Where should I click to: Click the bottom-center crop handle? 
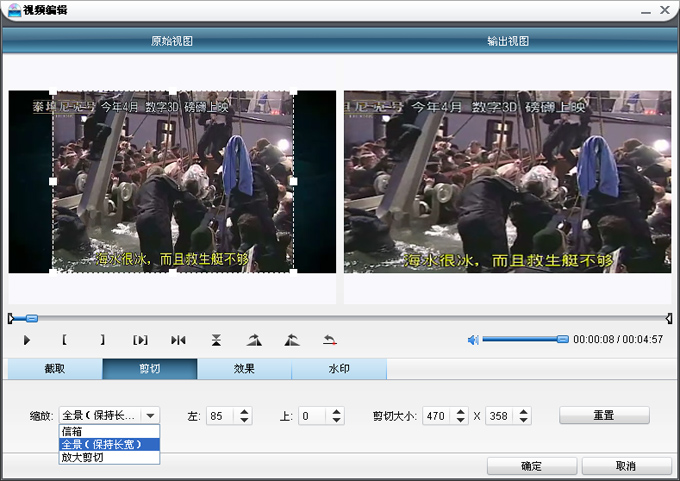pos(173,272)
